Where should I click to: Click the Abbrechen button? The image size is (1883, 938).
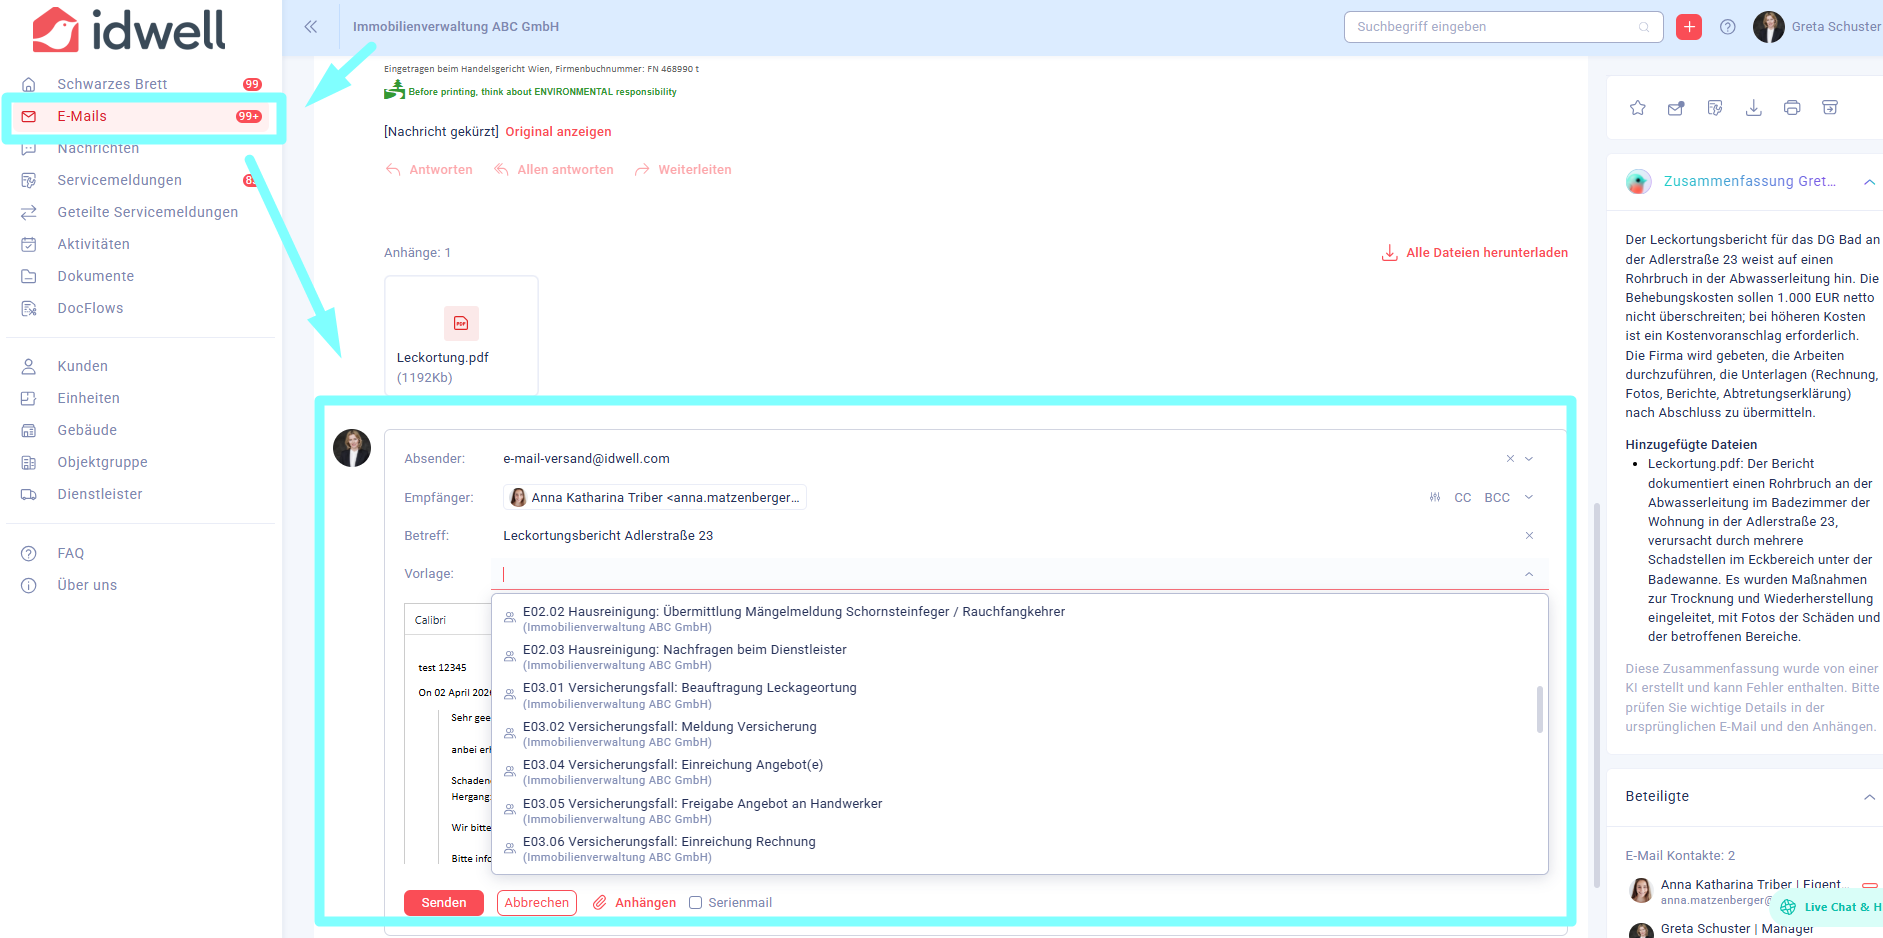[537, 903]
